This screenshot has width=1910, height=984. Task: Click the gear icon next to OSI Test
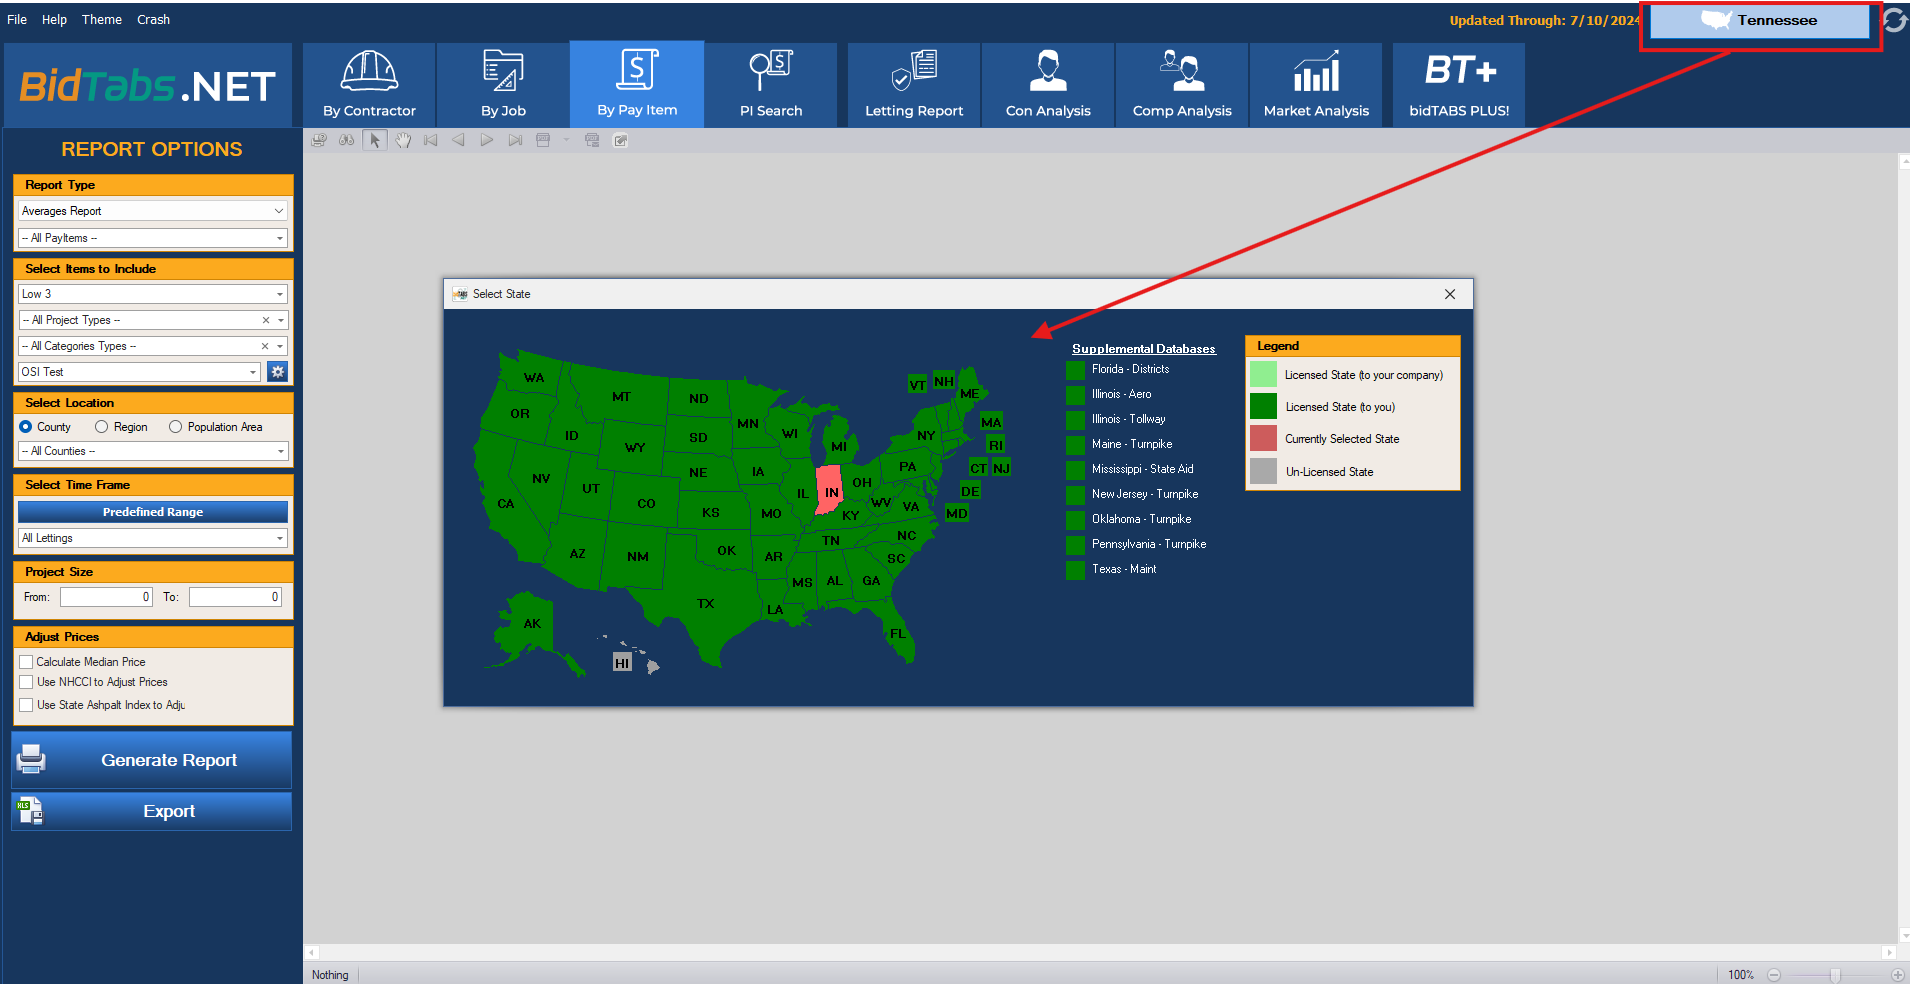[x=277, y=372]
